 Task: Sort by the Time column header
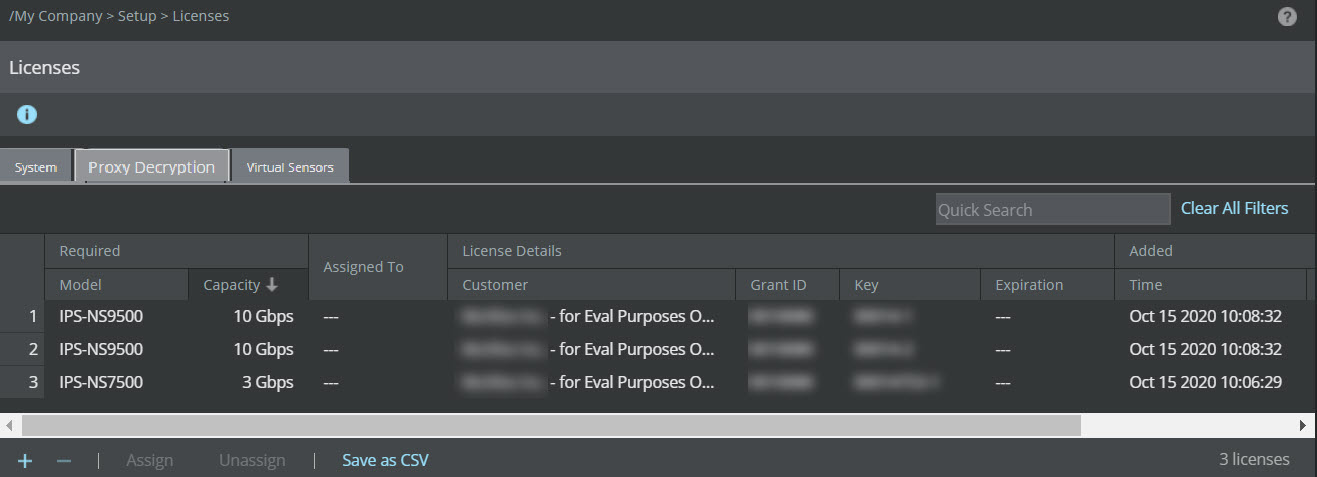pyautogui.click(x=1210, y=285)
